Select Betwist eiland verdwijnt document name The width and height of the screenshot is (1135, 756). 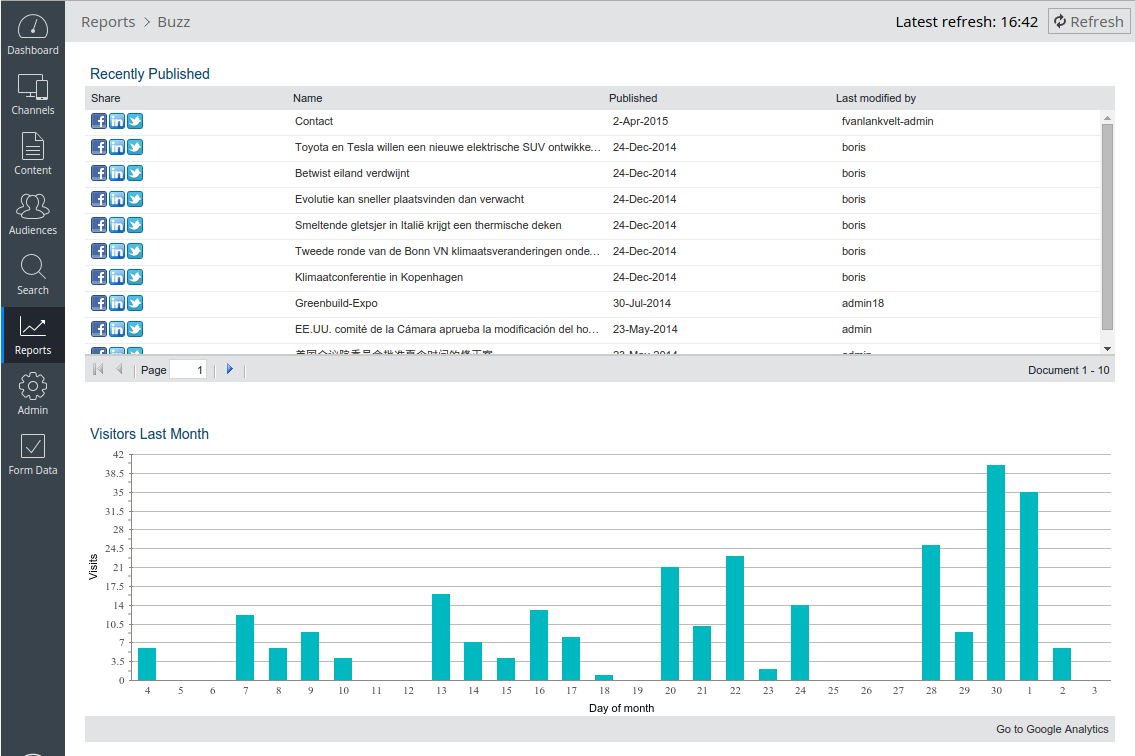click(x=352, y=174)
